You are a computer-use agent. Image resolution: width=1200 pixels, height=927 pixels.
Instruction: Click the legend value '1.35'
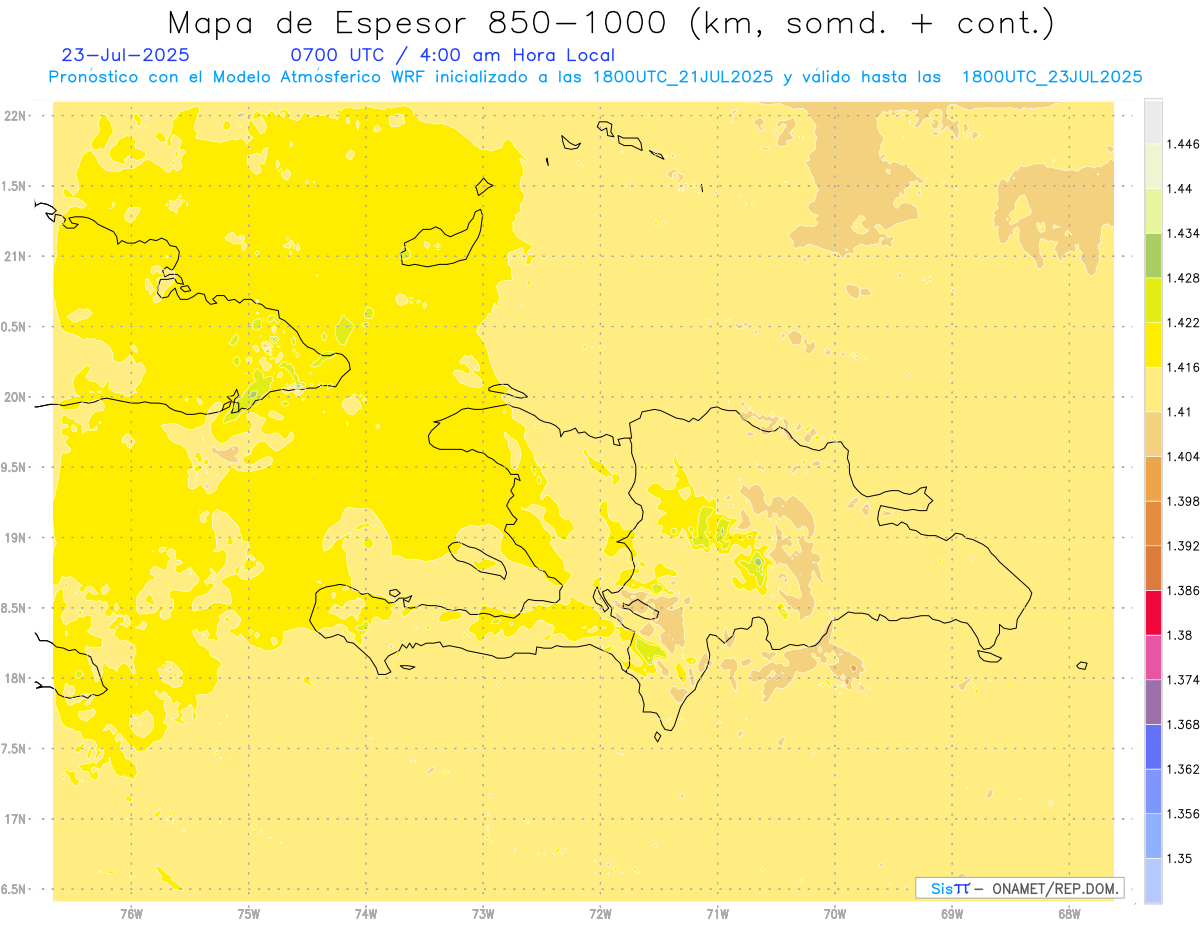pyautogui.click(x=1179, y=859)
